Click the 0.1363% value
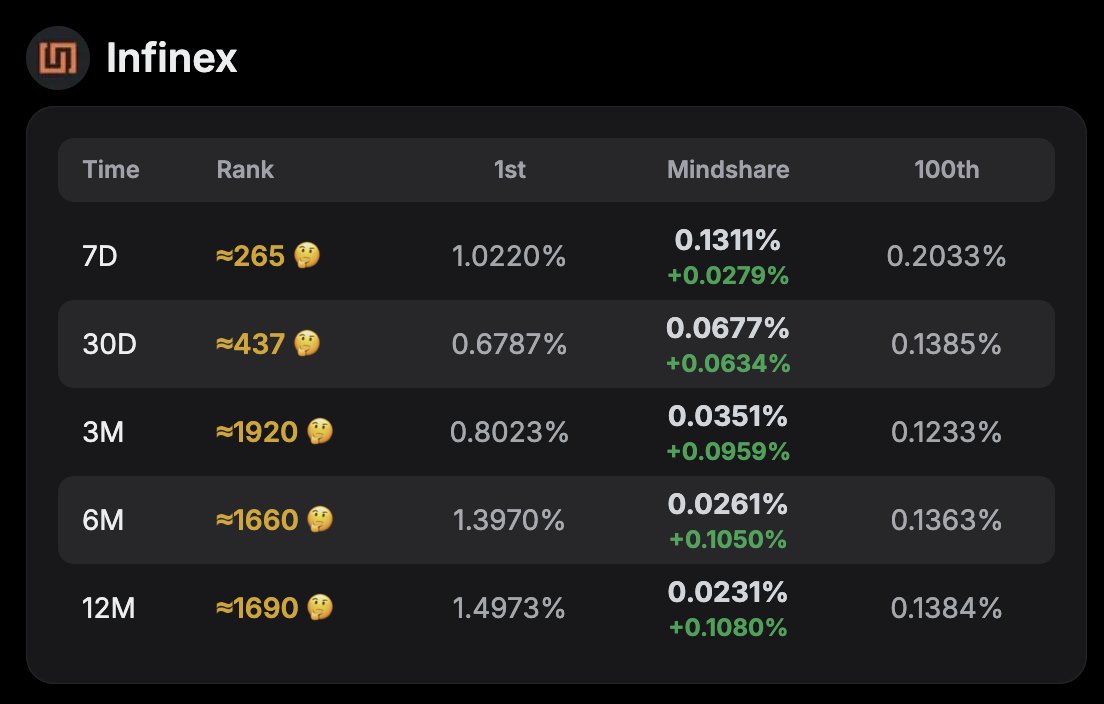 [x=946, y=520]
